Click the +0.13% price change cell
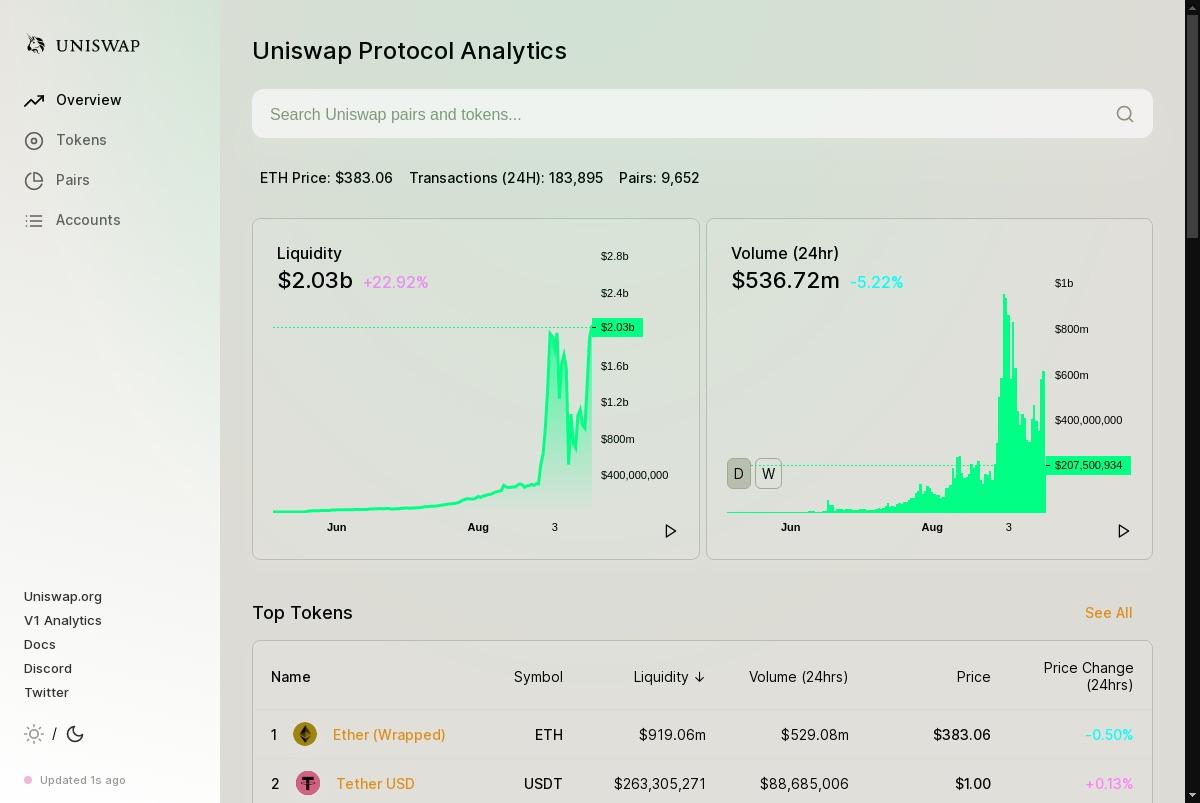The image size is (1200, 803). pyautogui.click(x=1109, y=784)
